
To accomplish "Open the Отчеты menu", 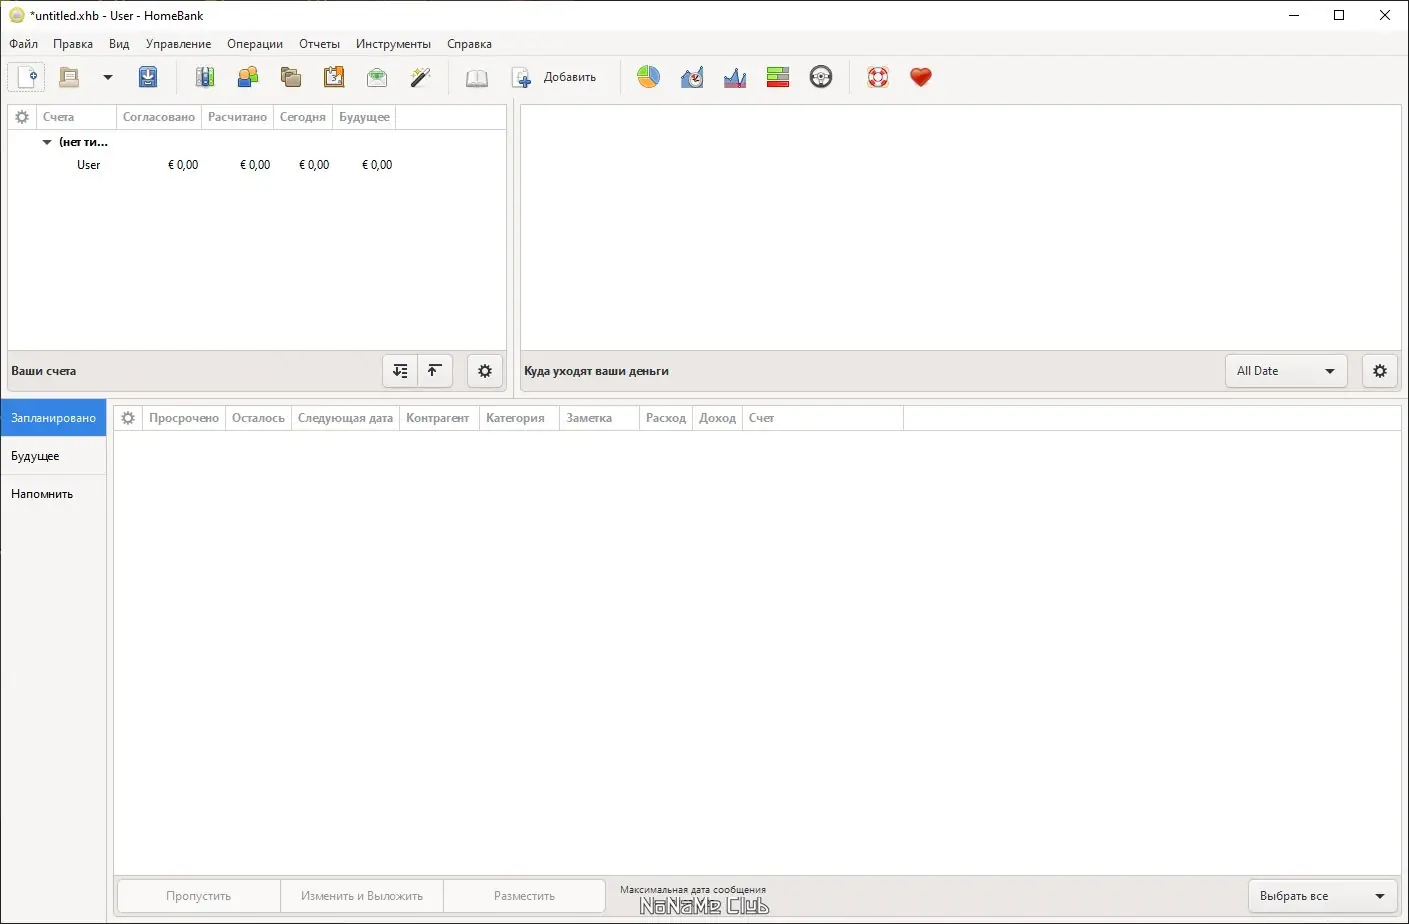I will [319, 44].
